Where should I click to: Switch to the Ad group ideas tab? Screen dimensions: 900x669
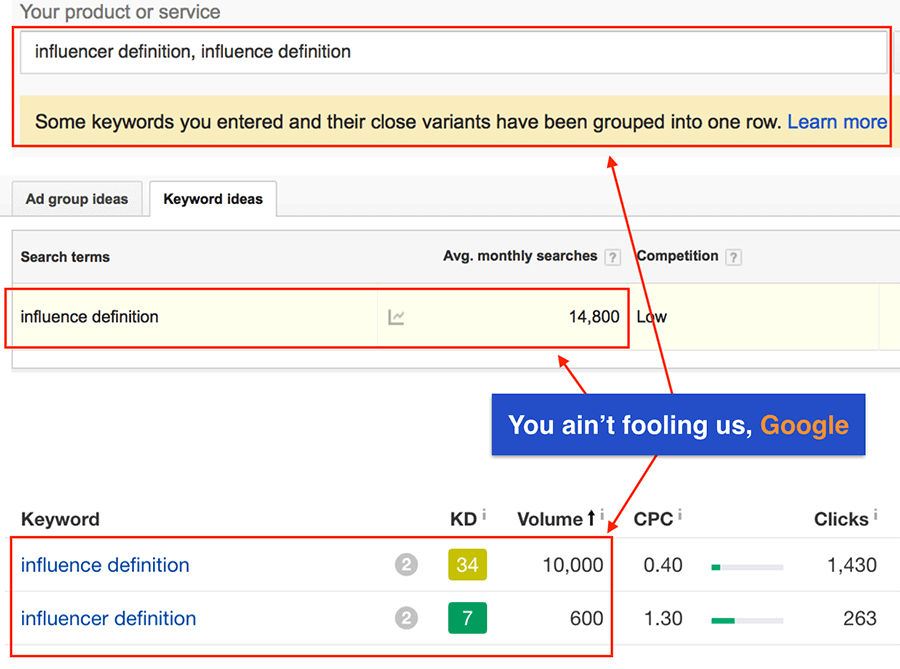tap(77, 199)
